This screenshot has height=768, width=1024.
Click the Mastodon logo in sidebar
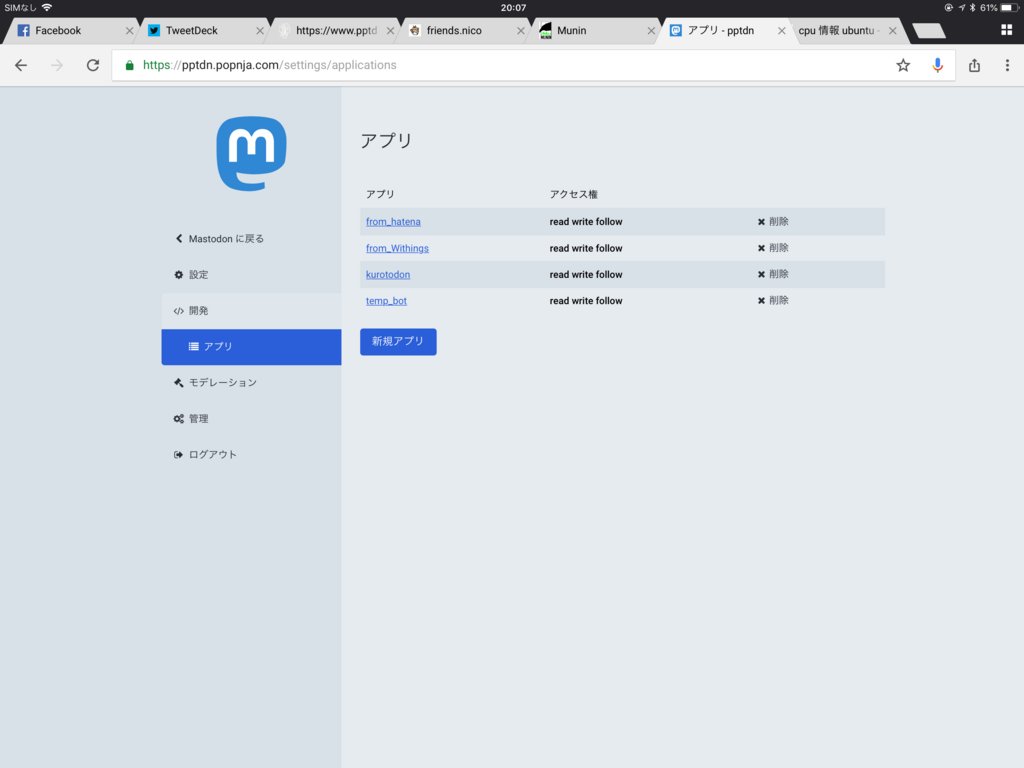tap(251, 153)
